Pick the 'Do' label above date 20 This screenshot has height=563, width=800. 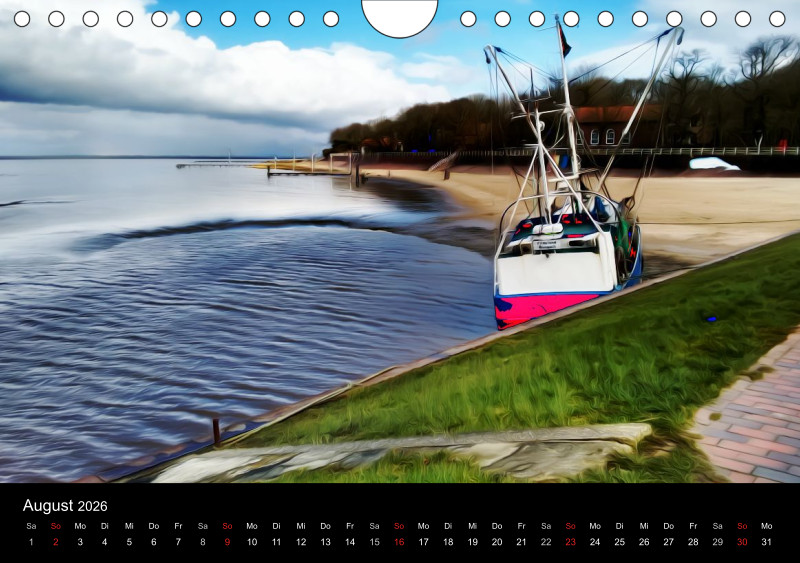497,526
